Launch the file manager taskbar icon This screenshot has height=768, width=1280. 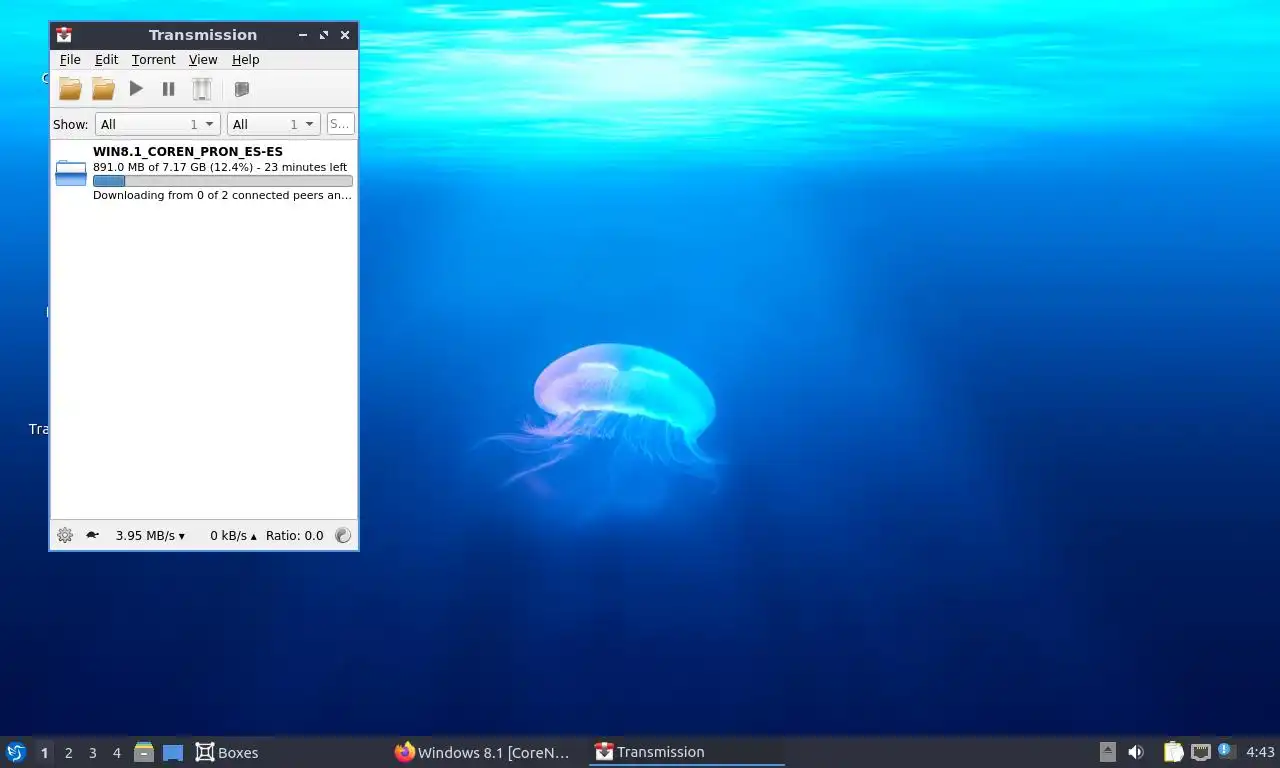144,752
